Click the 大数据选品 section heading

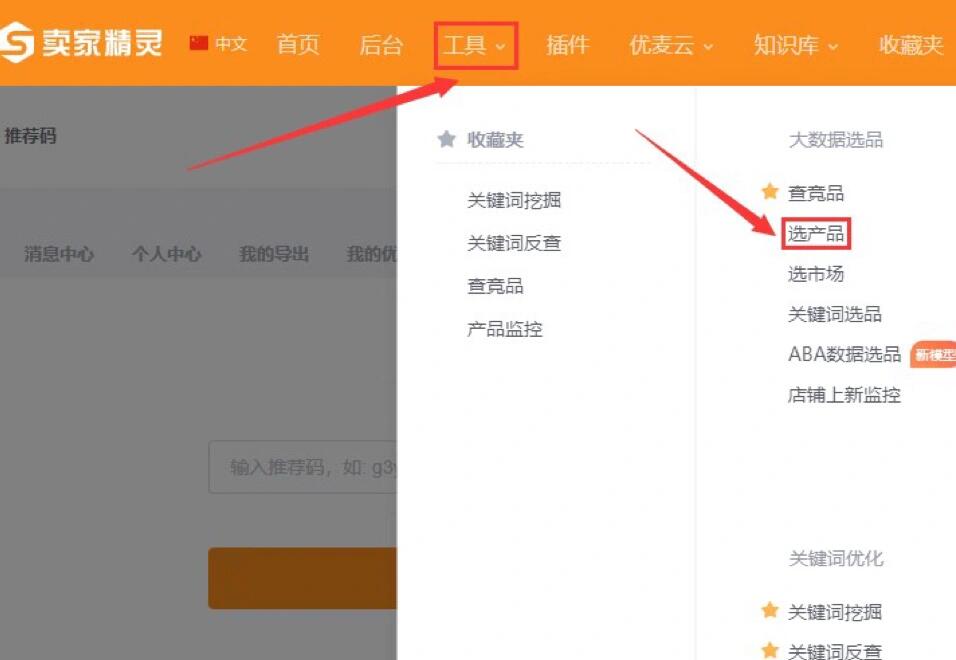coord(836,140)
